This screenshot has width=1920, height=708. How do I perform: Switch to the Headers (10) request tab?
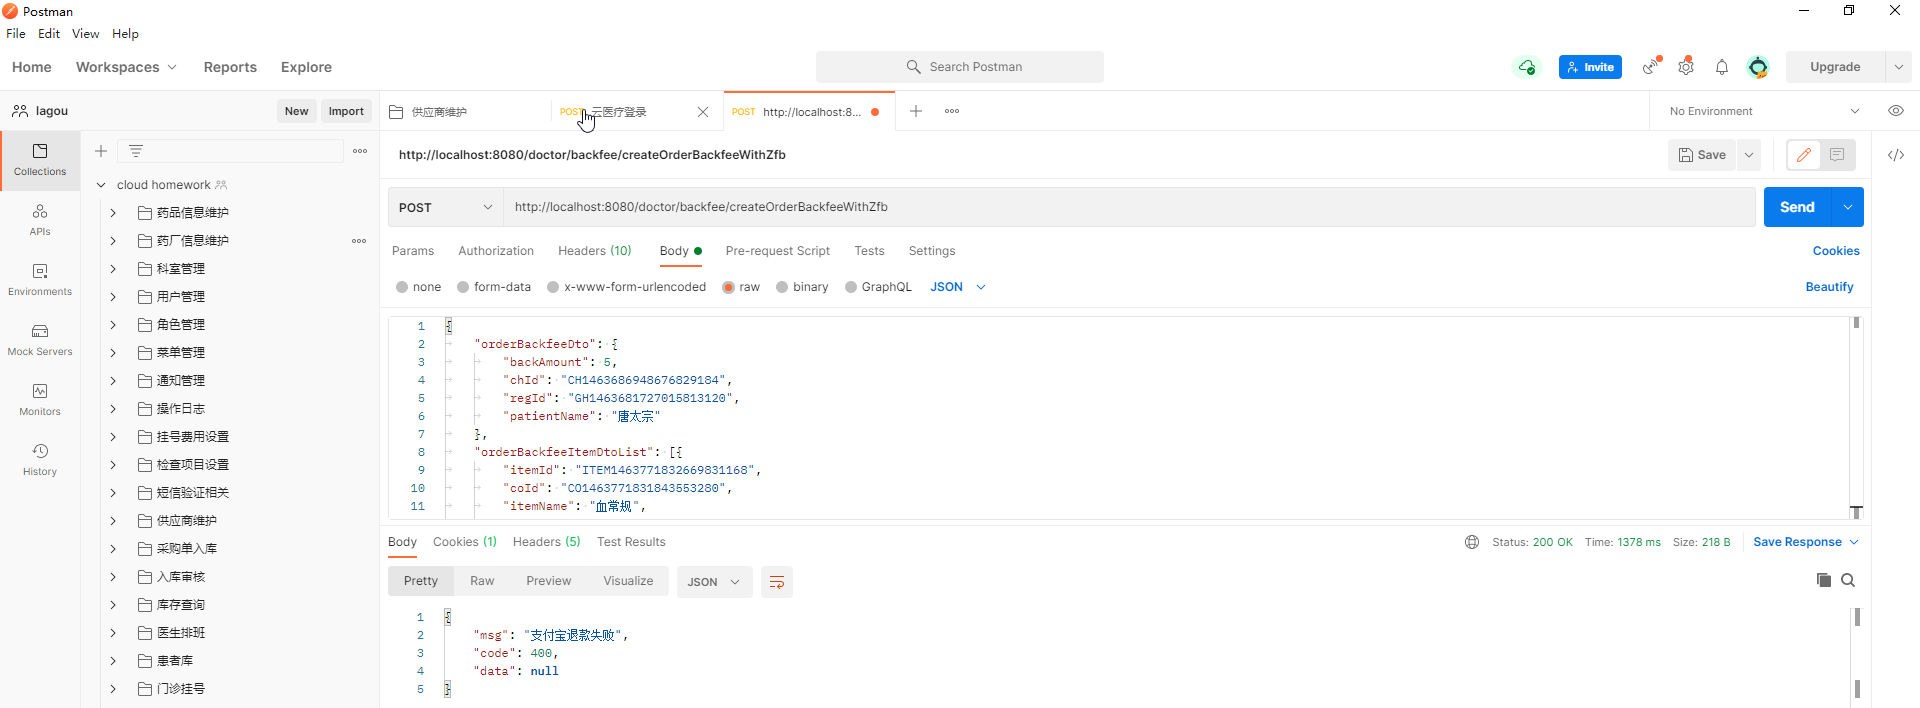pyautogui.click(x=594, y=251)
